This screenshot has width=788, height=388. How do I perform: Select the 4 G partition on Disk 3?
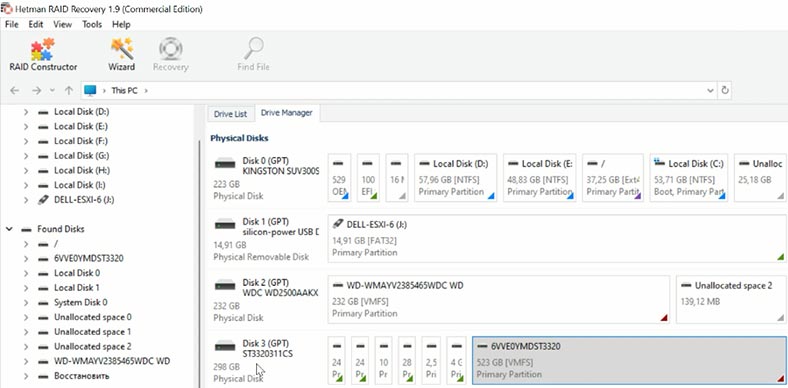pyautogui.click(x=456, y=360)
